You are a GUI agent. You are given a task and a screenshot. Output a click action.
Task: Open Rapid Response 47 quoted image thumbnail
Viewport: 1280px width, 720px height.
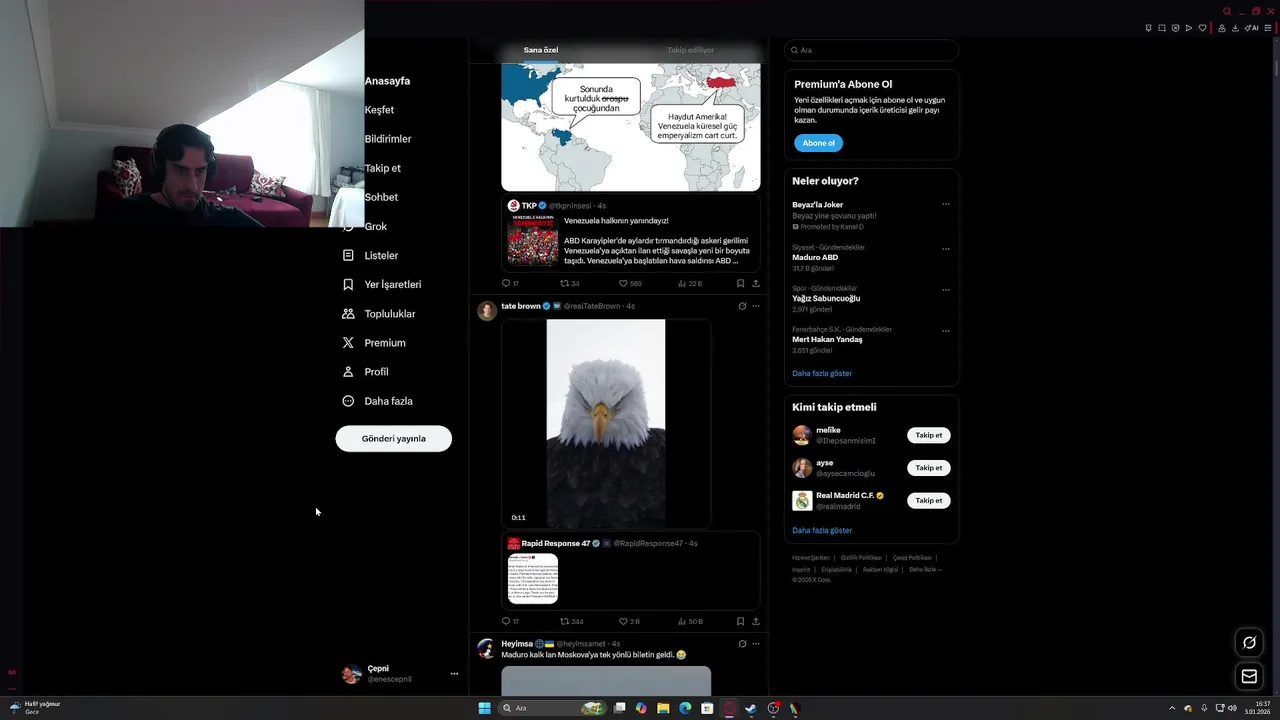tap(533, 578)
